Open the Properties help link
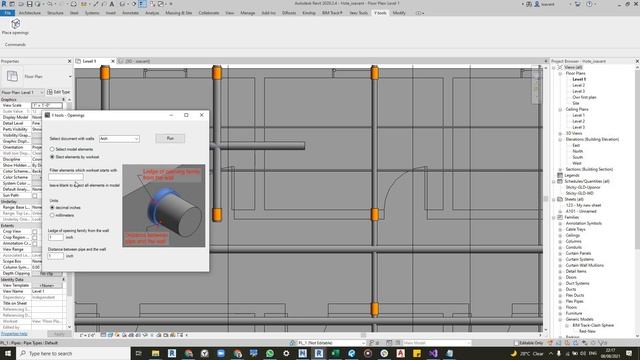The width and height of the screenshot is (640, 360). point(14,334)
